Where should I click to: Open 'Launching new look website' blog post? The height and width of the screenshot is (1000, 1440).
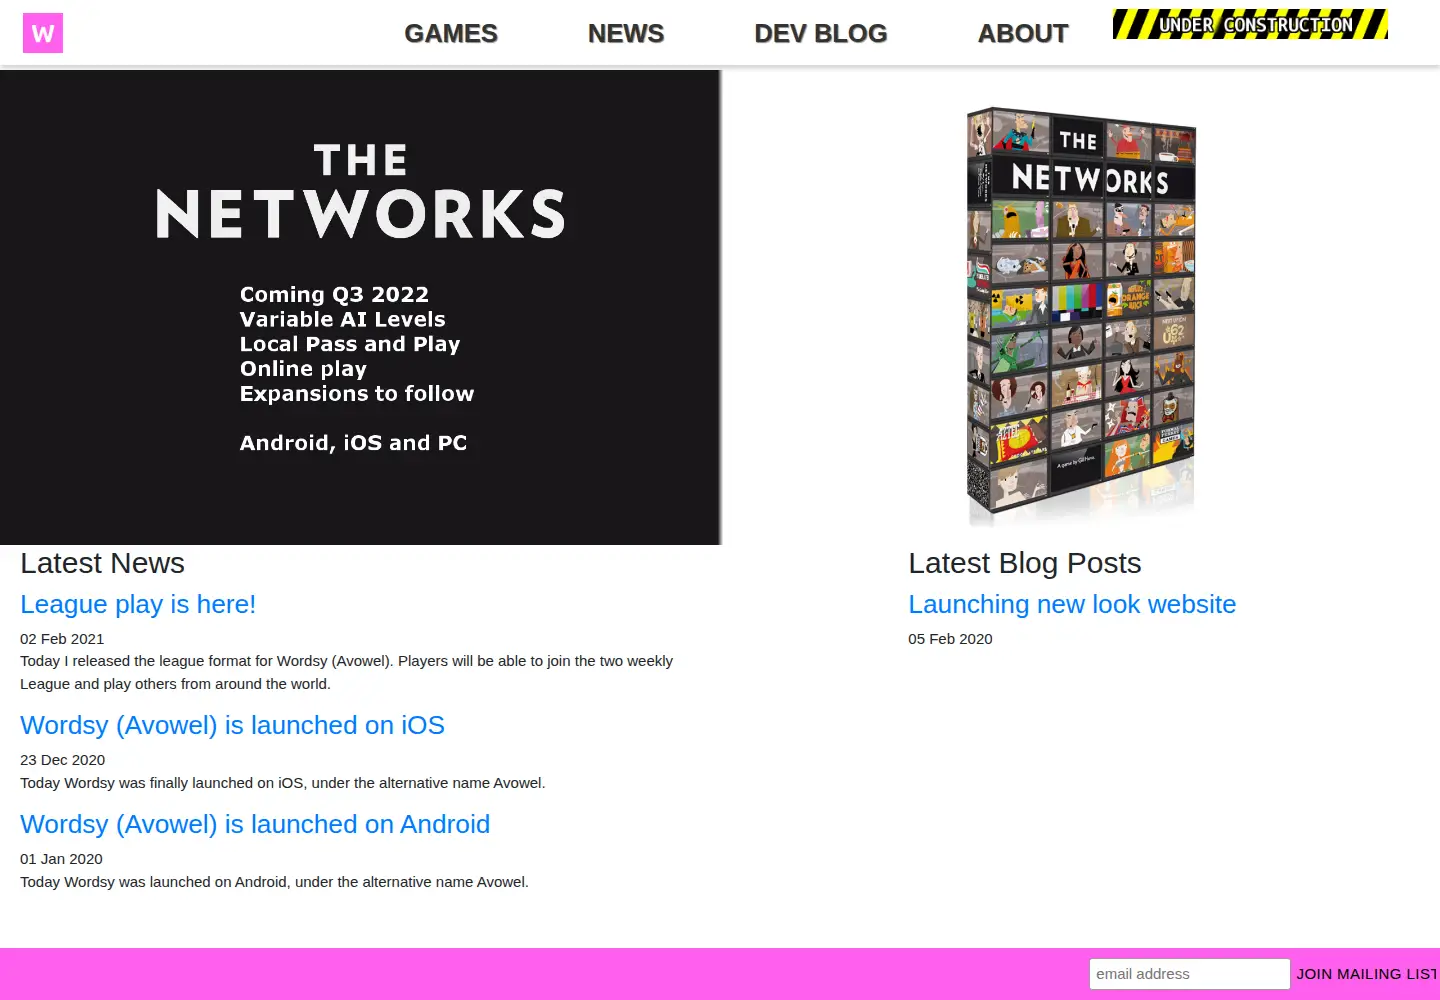point(1072,604)
